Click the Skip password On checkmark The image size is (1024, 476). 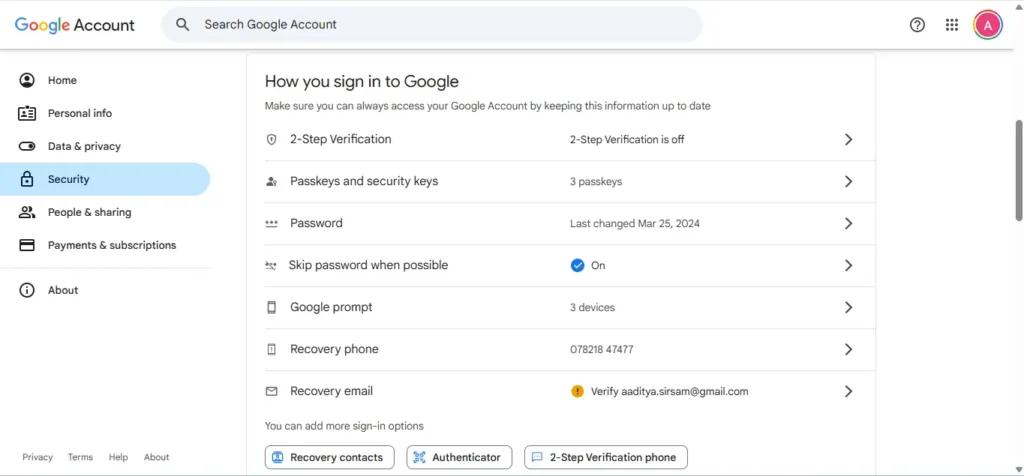tap(577, 266)
